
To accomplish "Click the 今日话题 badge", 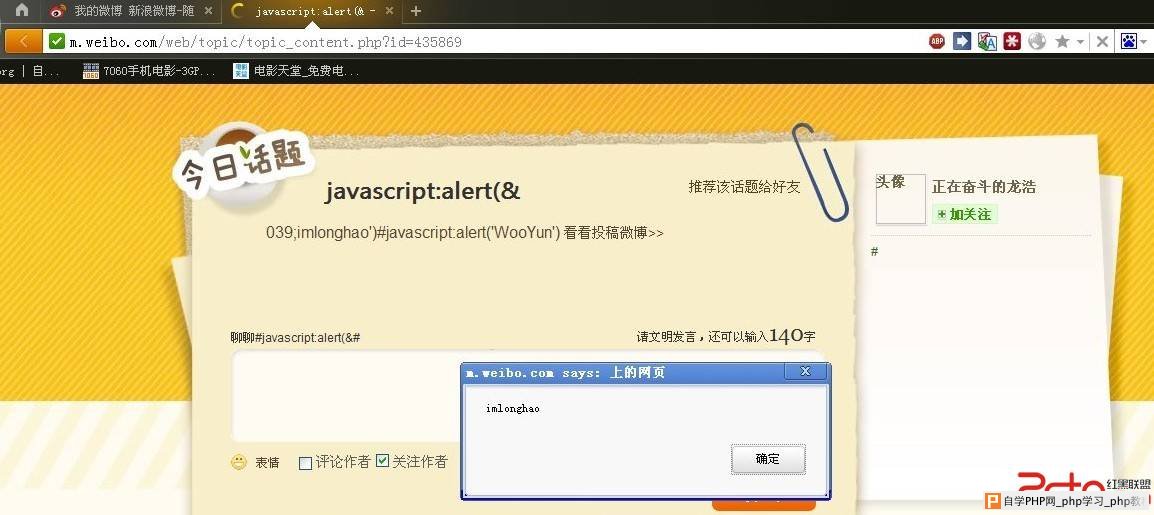I will 243,166.
